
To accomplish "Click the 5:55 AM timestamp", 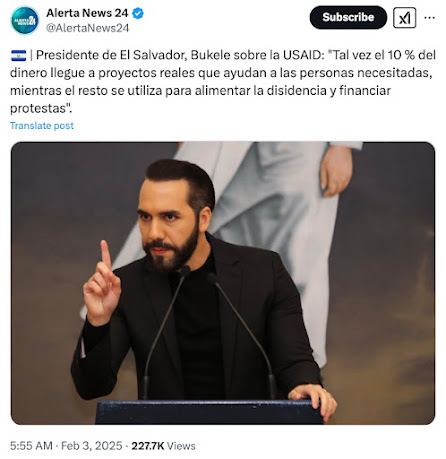I will pos(31,446).
